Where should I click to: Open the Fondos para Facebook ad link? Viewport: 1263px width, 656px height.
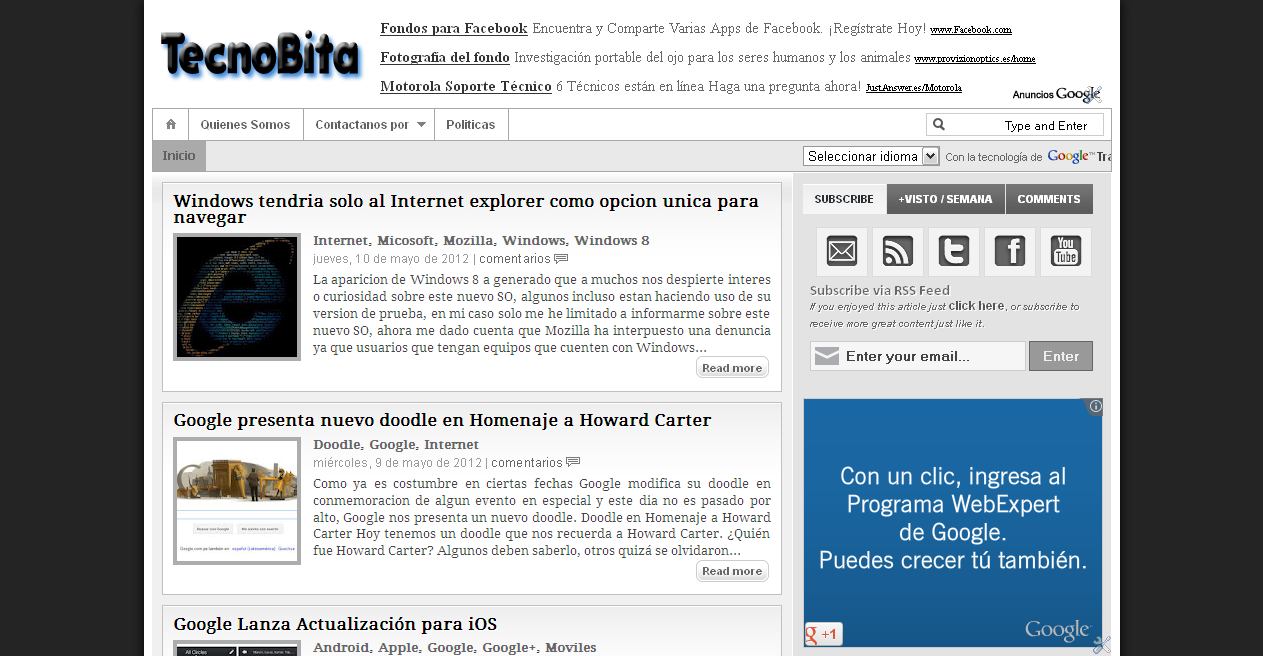coord(453,28)
